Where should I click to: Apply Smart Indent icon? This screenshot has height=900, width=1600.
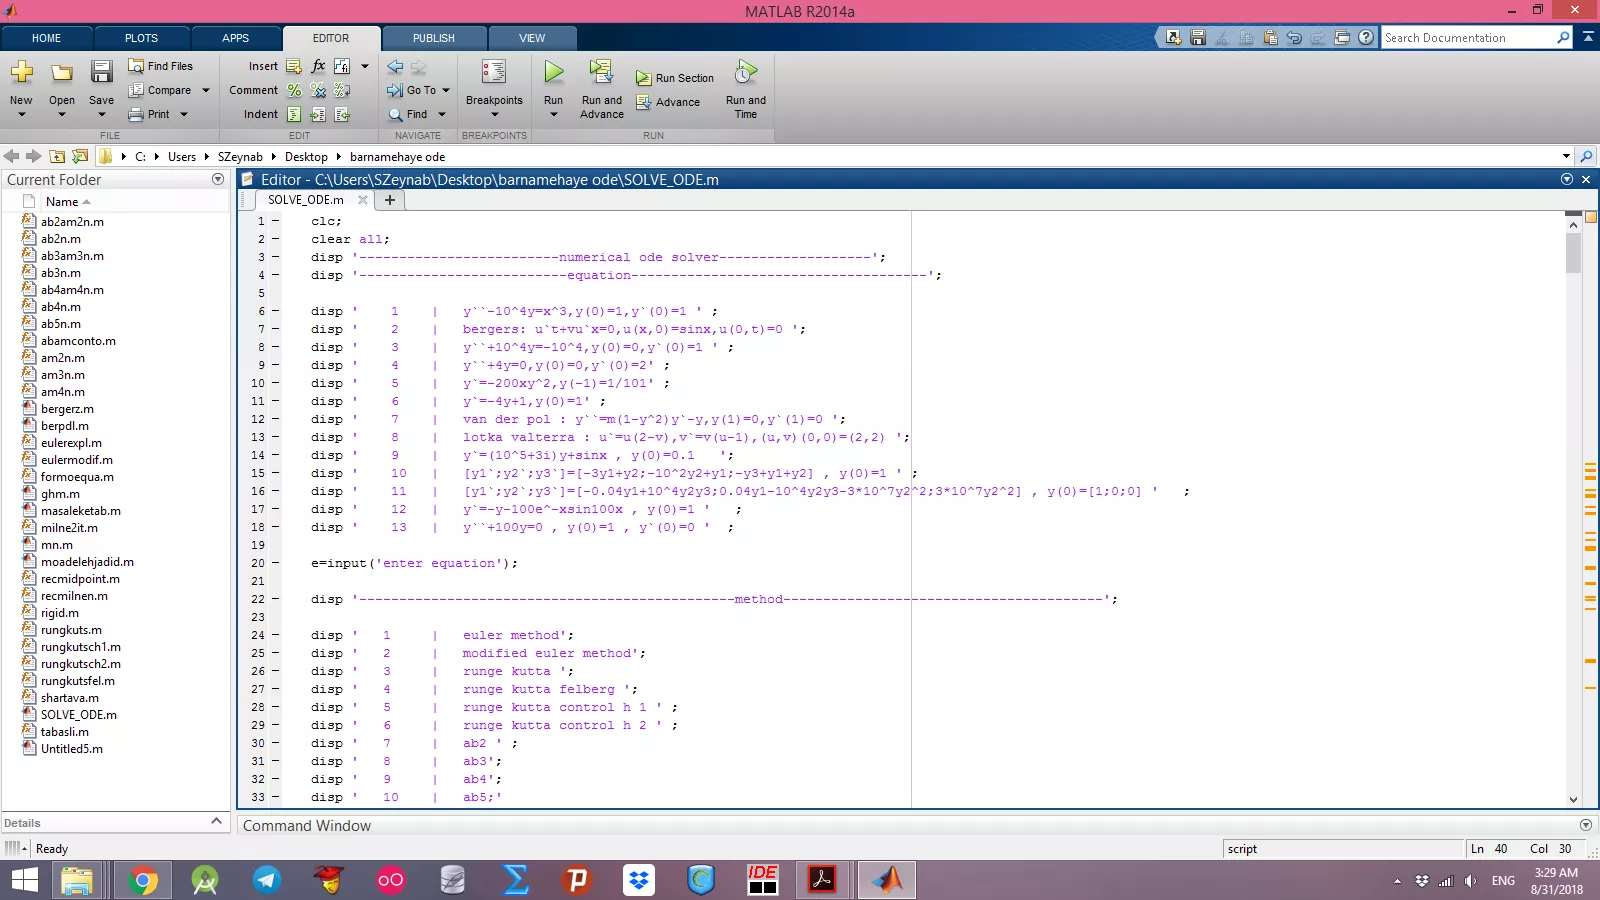[x=294, y=114]
